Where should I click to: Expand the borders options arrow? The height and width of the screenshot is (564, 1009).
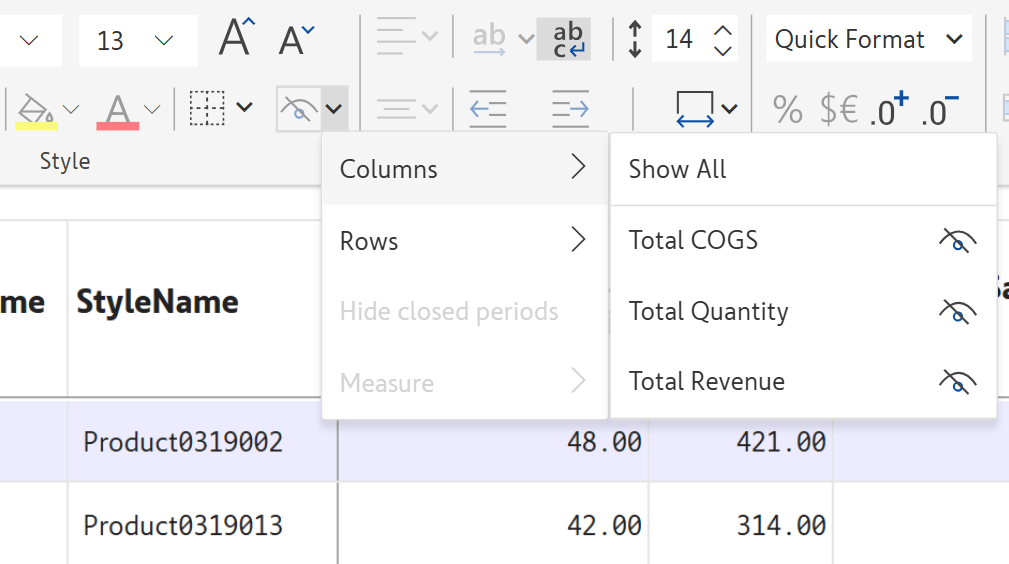coord(245,107)
